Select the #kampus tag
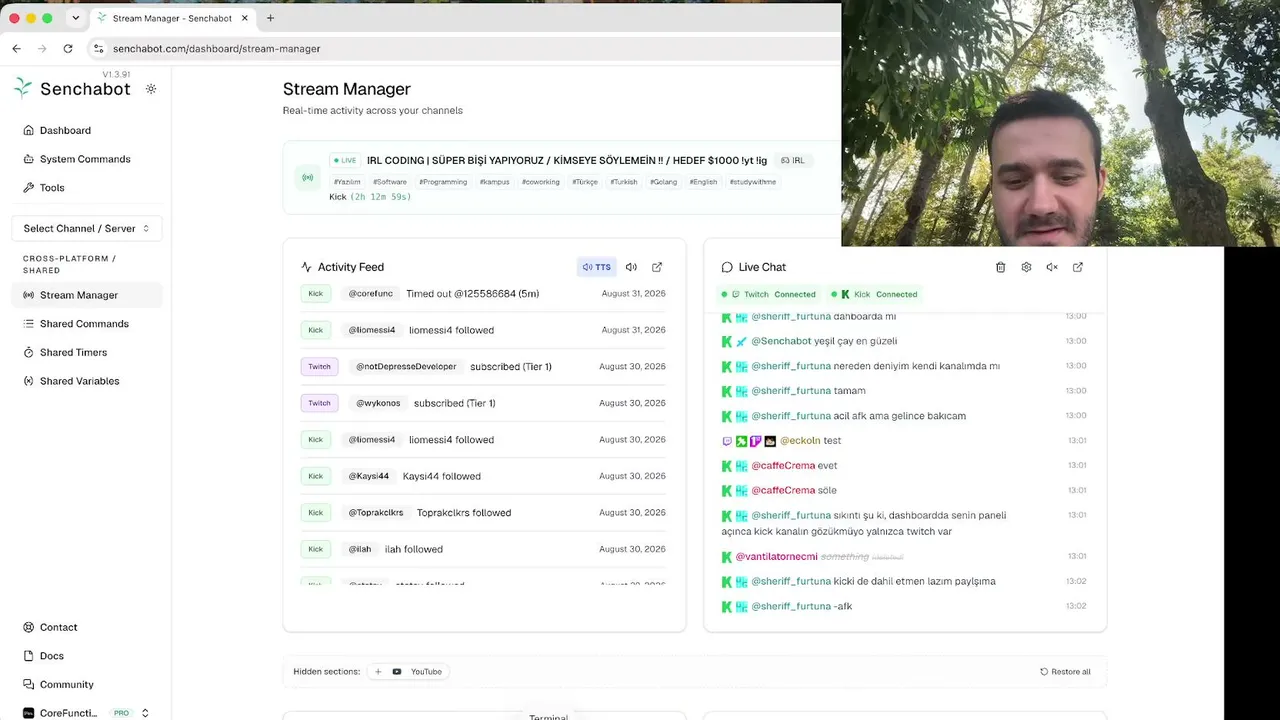 click(494, 182)
